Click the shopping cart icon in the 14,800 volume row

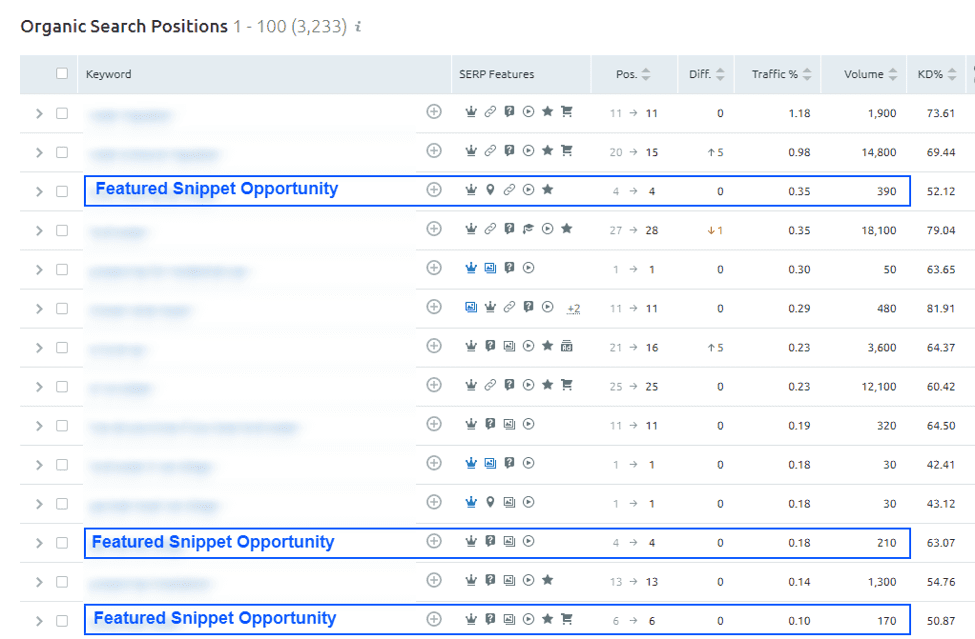click(x=567, y=151)
